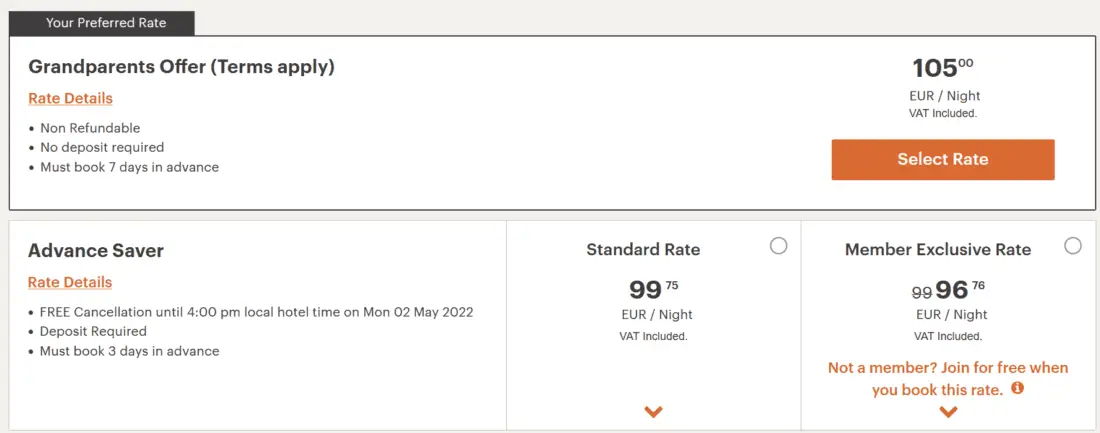Viewport: 1100px width, 433px height.
Task: Click the 105.00 EUR price
Action: (942, 69)
